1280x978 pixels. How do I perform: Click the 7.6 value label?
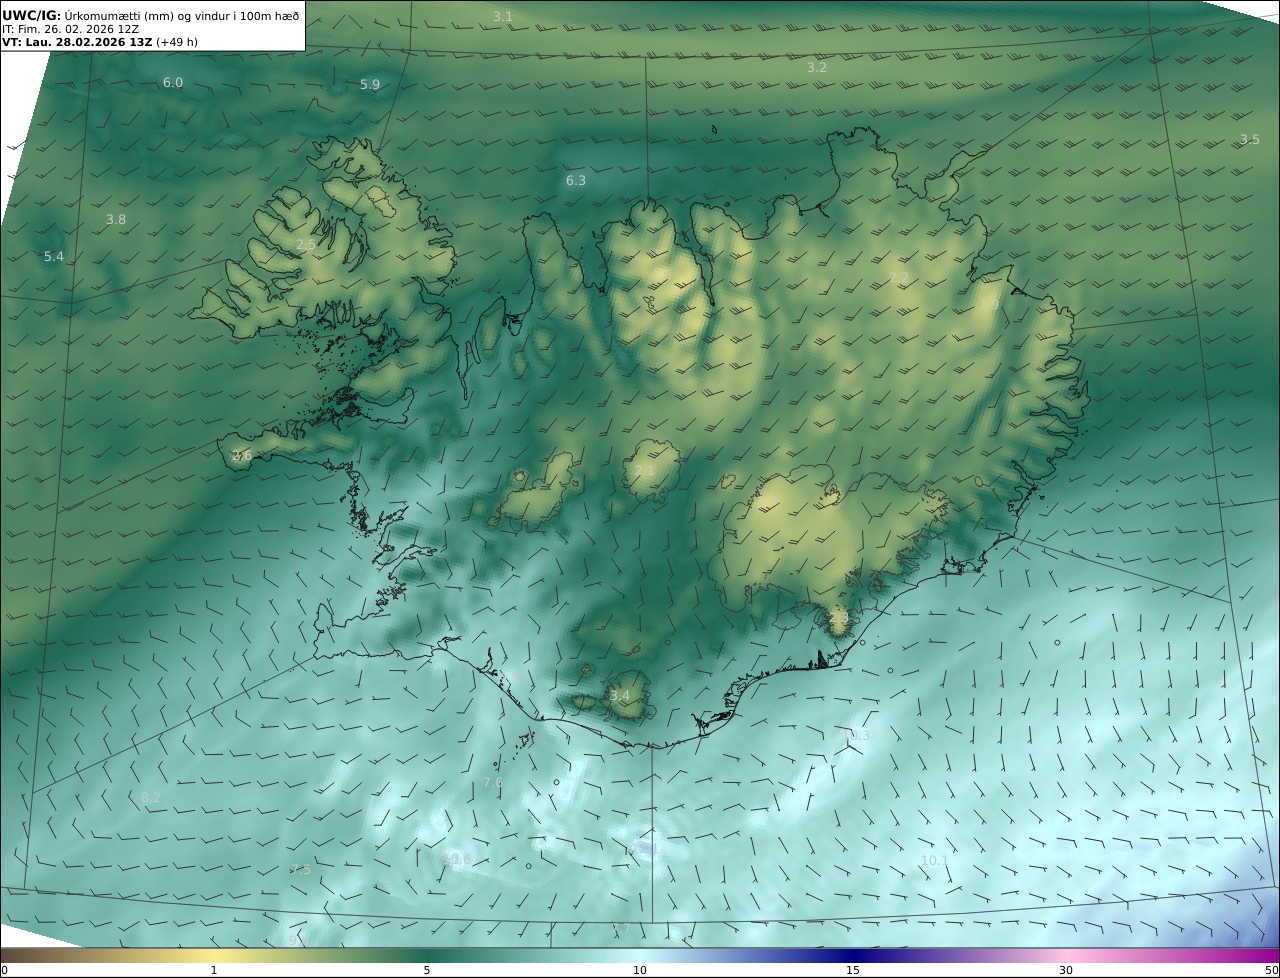tap(493, 782)
